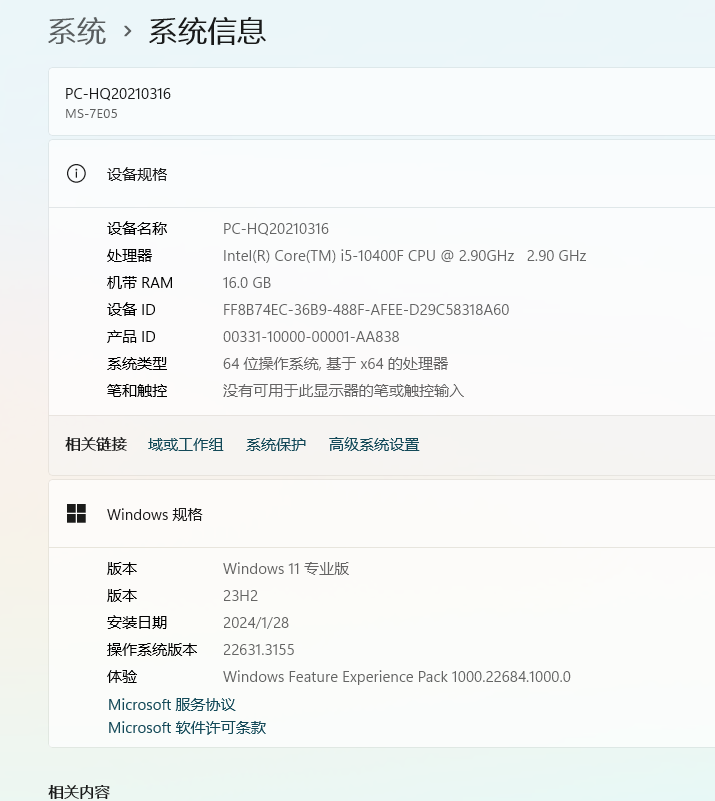Select the 设备名称 value PC-HQ20210316
The image size is (715, 801).
pos(276,229)
